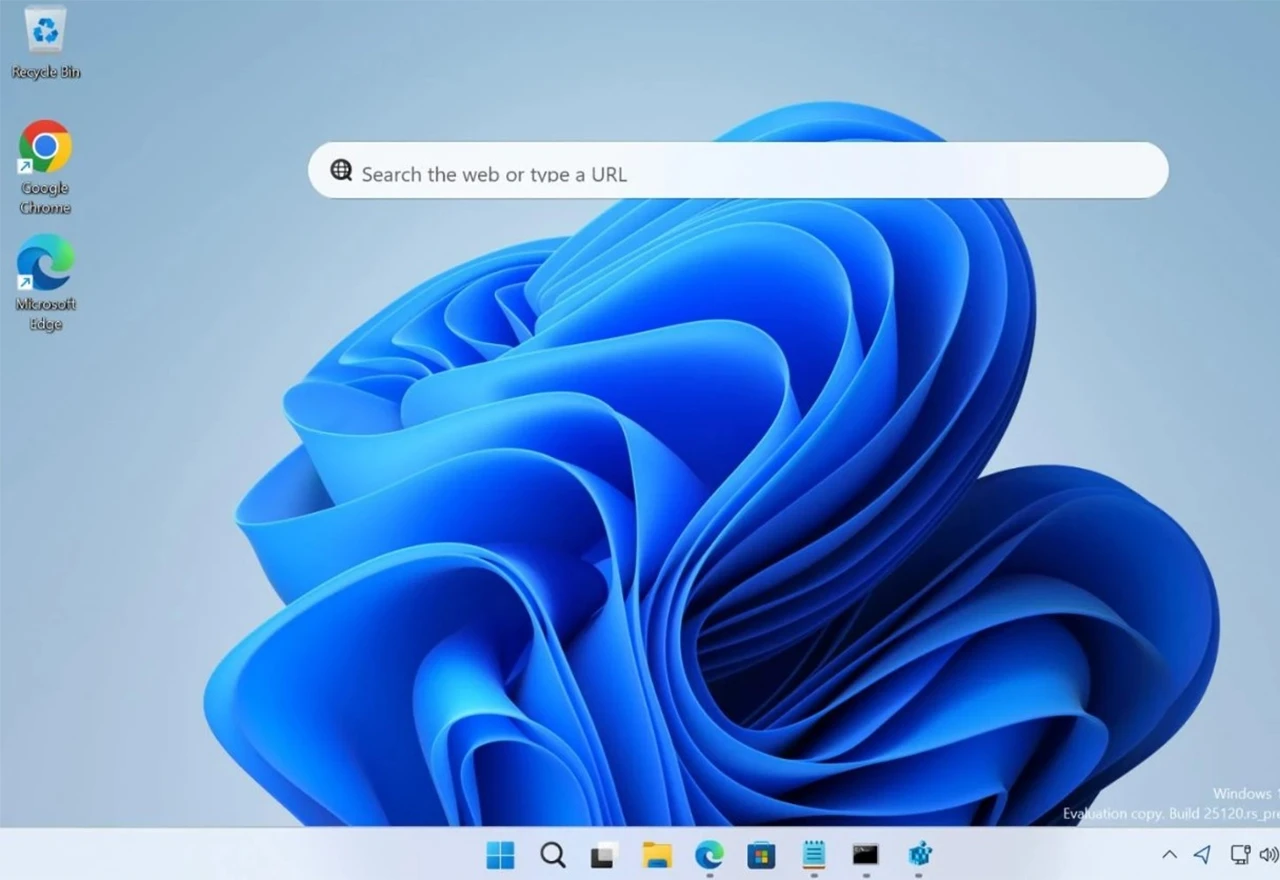1280x880 pixels.
Task: Open taskbar Search magnifier
Action: pos(553,855)
